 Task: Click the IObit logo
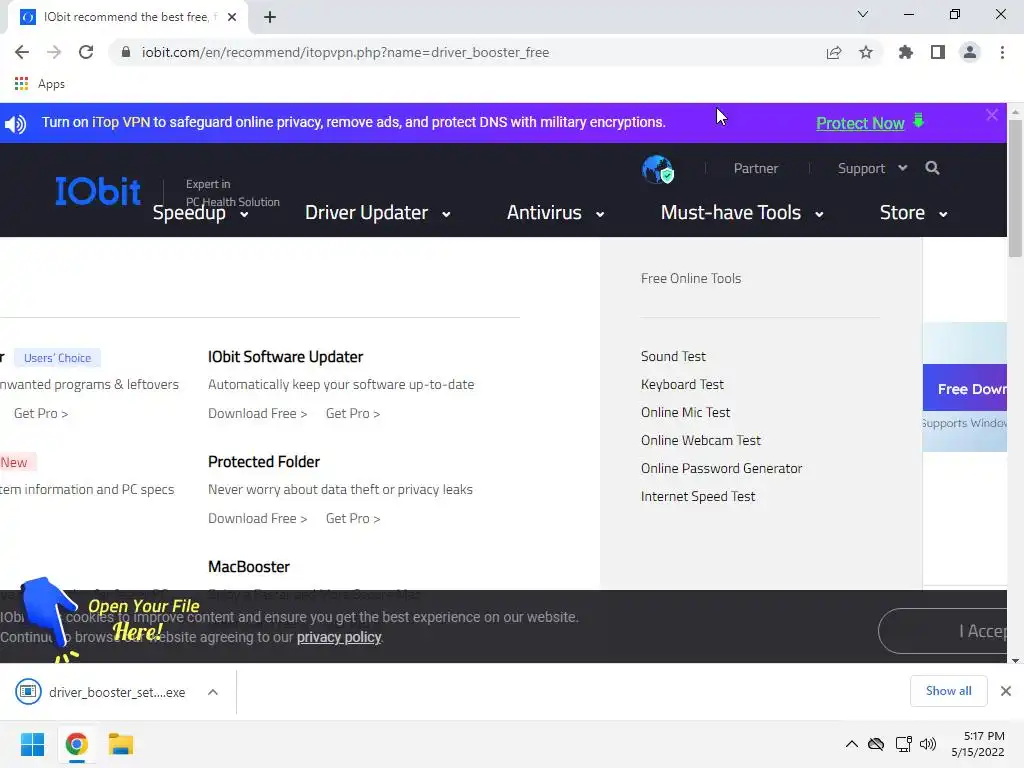[x=98, y=191]
